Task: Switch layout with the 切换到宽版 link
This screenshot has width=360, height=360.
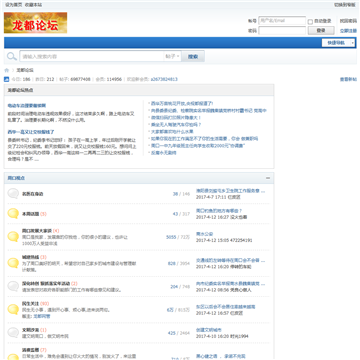Action: tap(345, 5)
